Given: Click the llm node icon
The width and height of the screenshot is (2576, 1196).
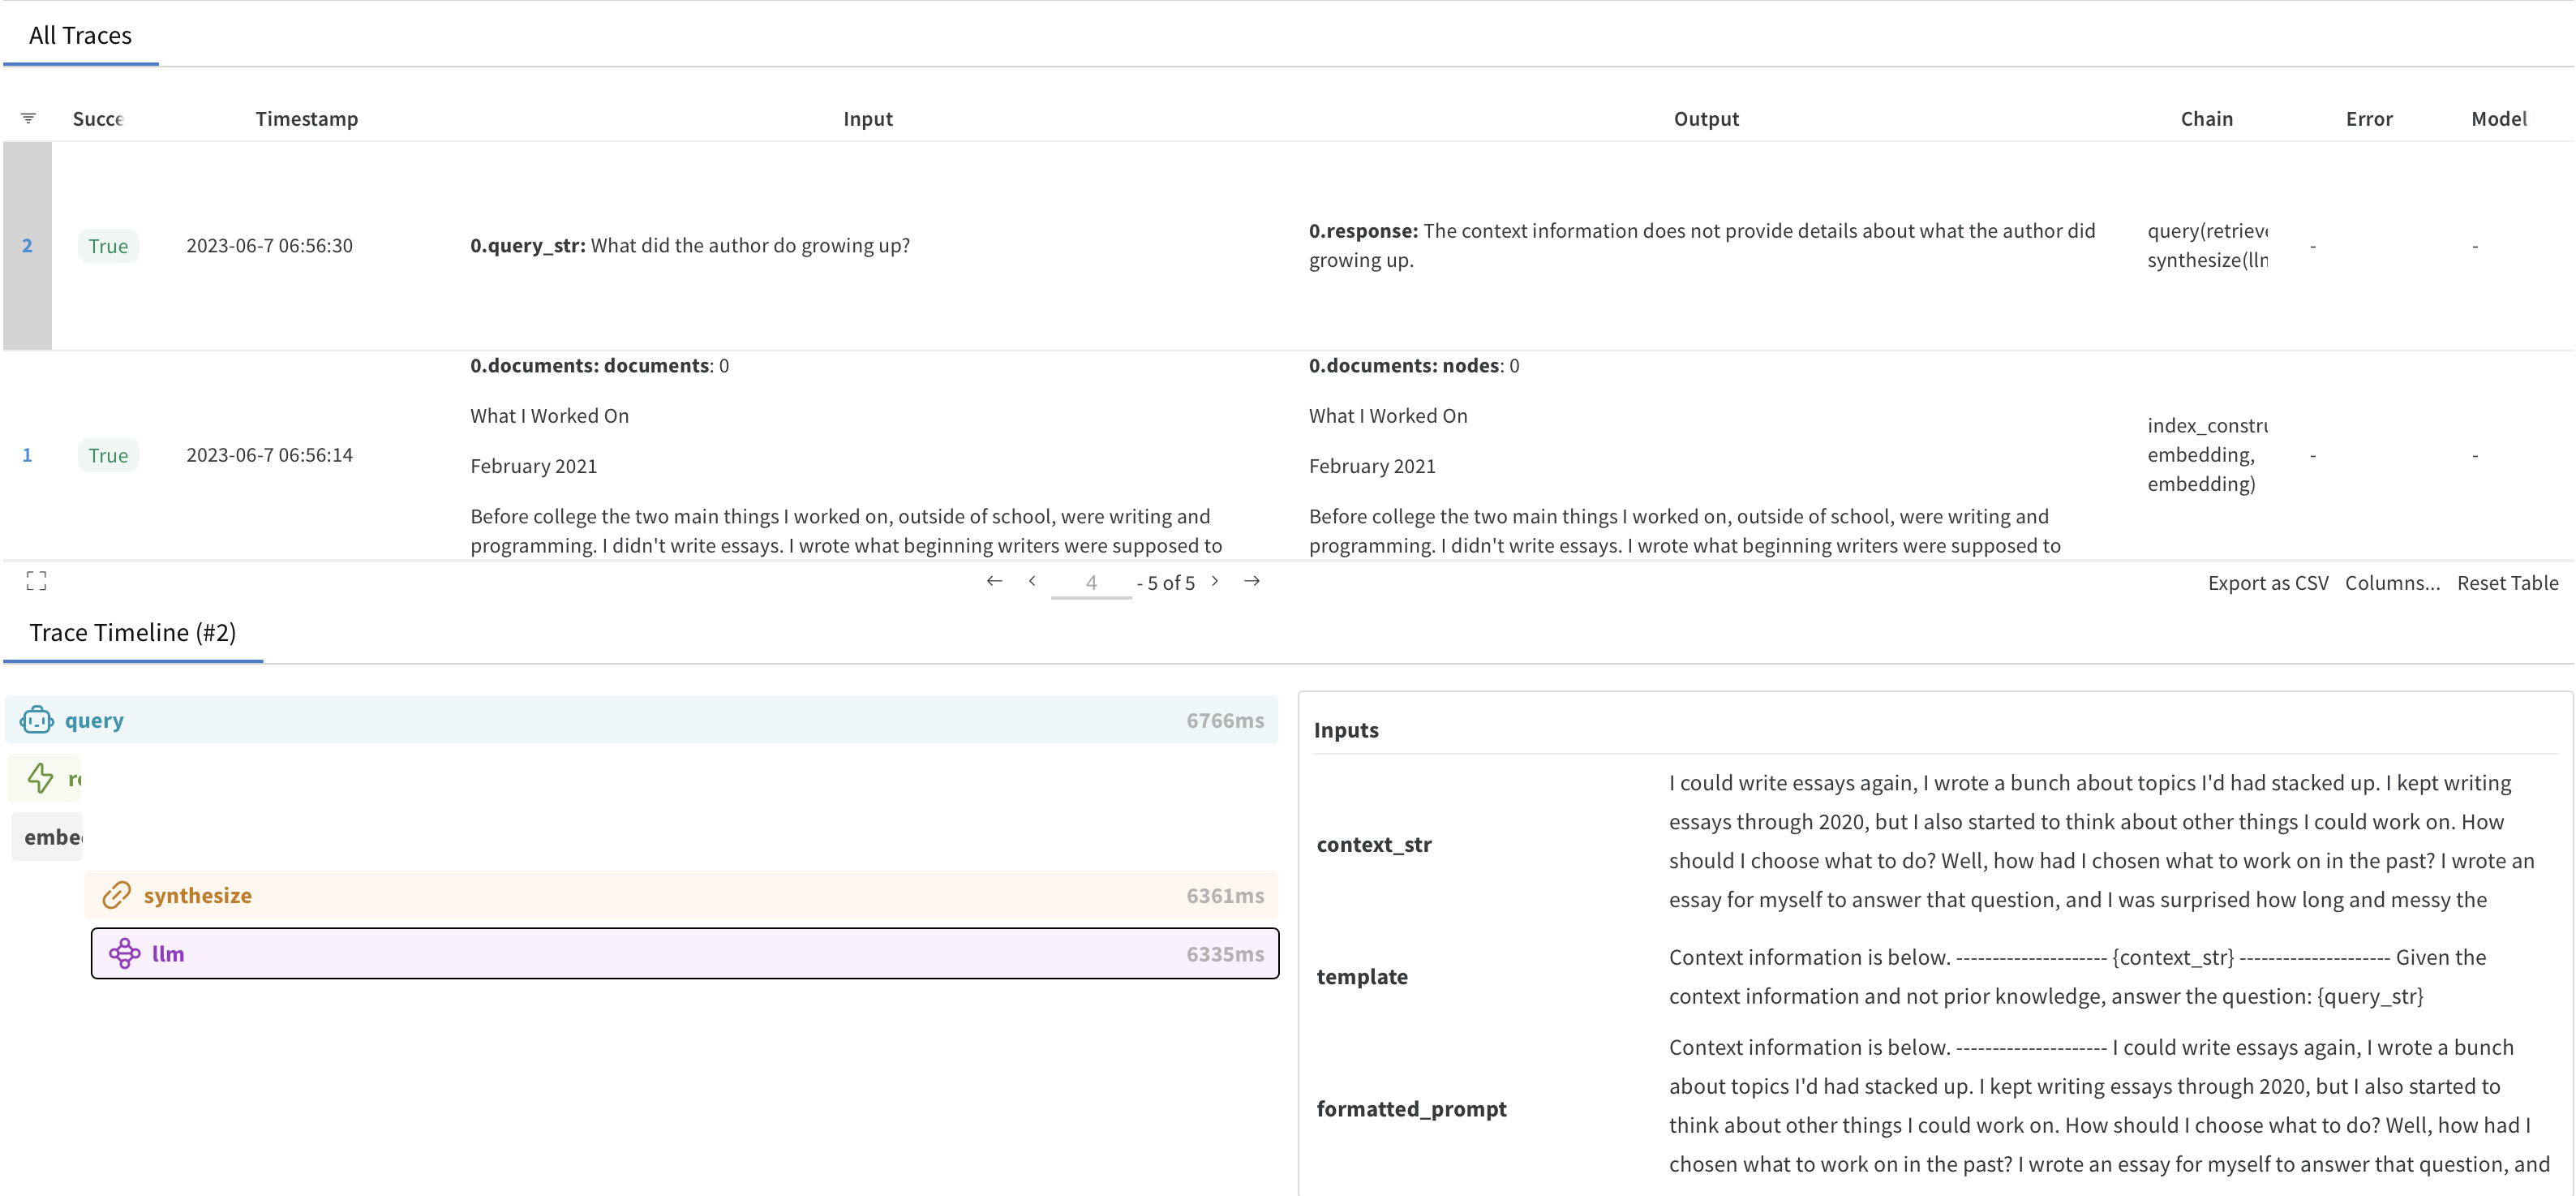Looking at the screenshot, I should tap(125, 953).
